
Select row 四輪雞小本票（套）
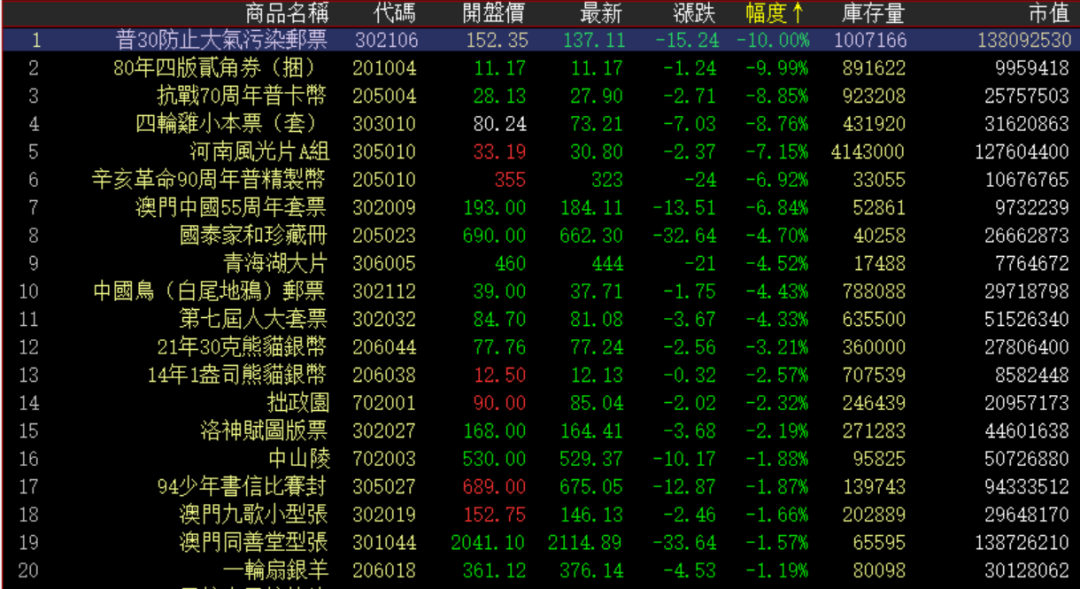[541, 124]
